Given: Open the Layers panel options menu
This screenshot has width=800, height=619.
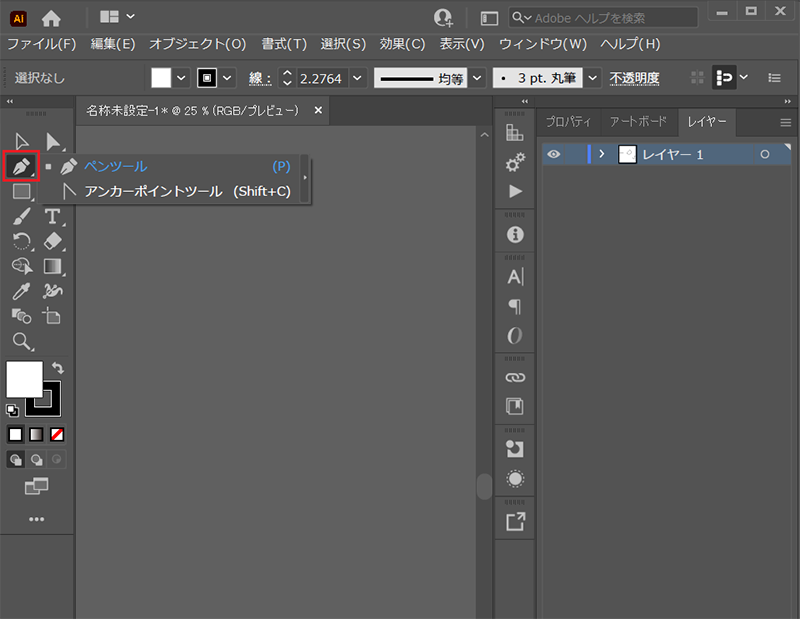Looking at the screenshot, I should point(785,122).
